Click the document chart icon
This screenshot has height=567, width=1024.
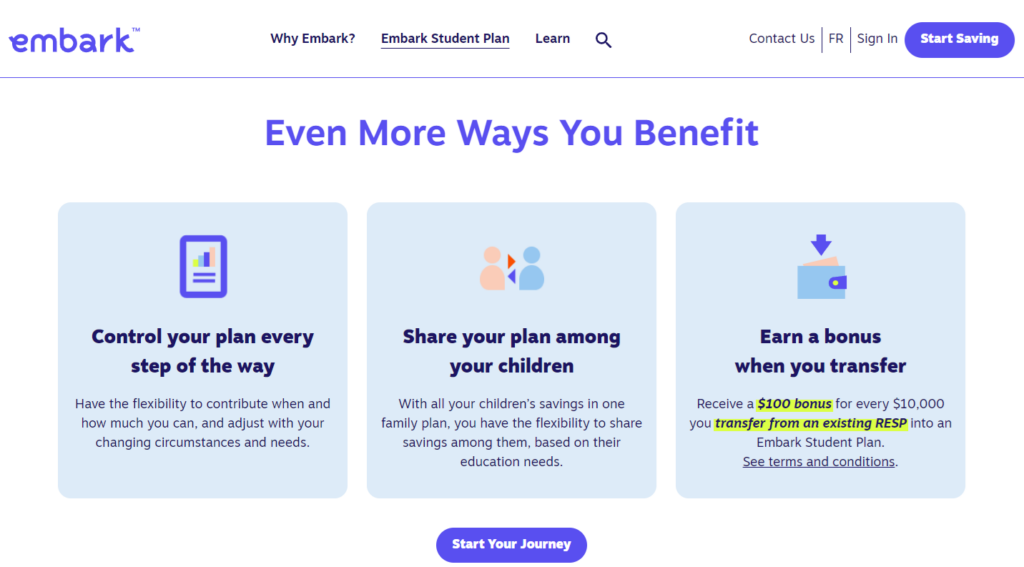pos(203,266)
